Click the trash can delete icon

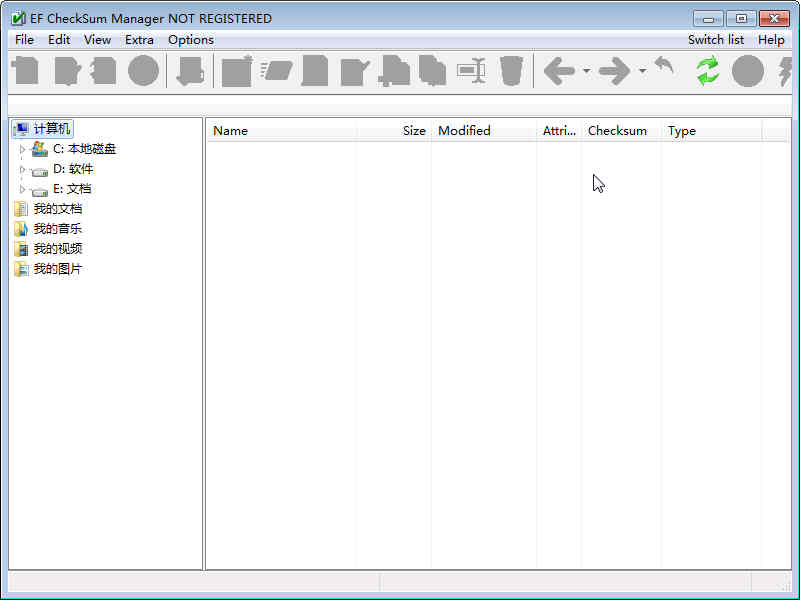coord(511,70)
